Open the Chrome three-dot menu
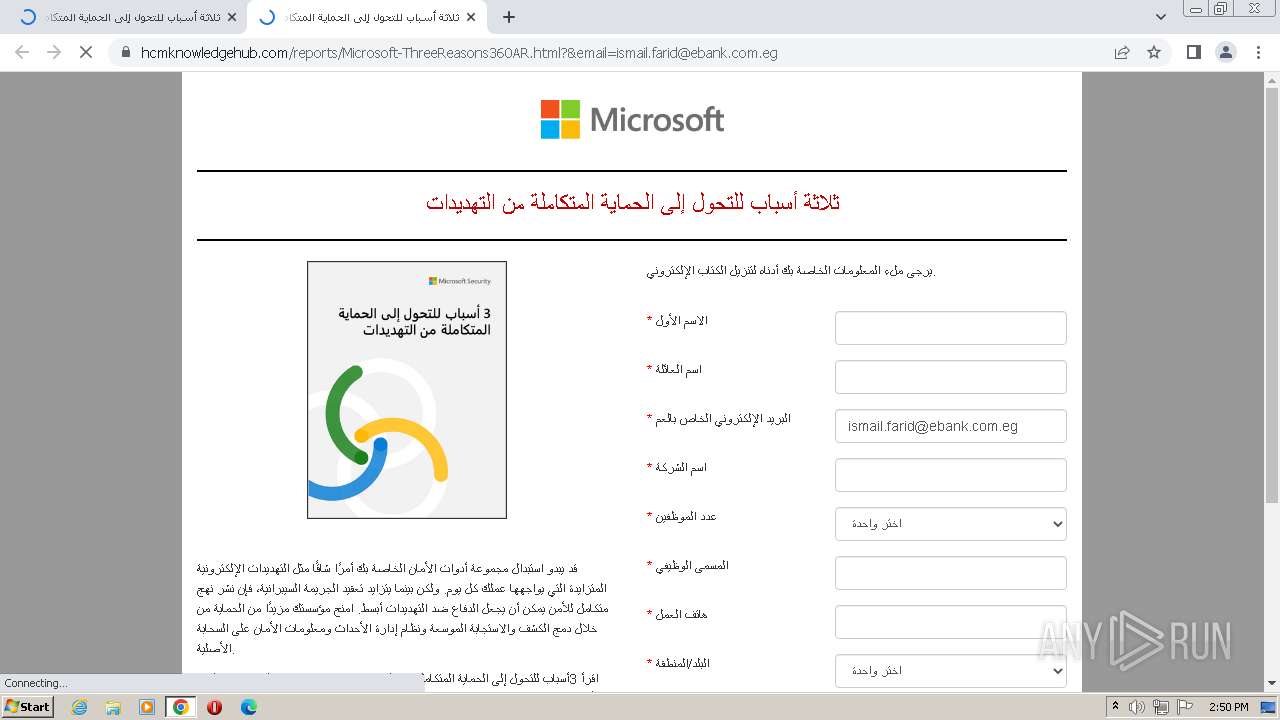 coord(1258,52)
